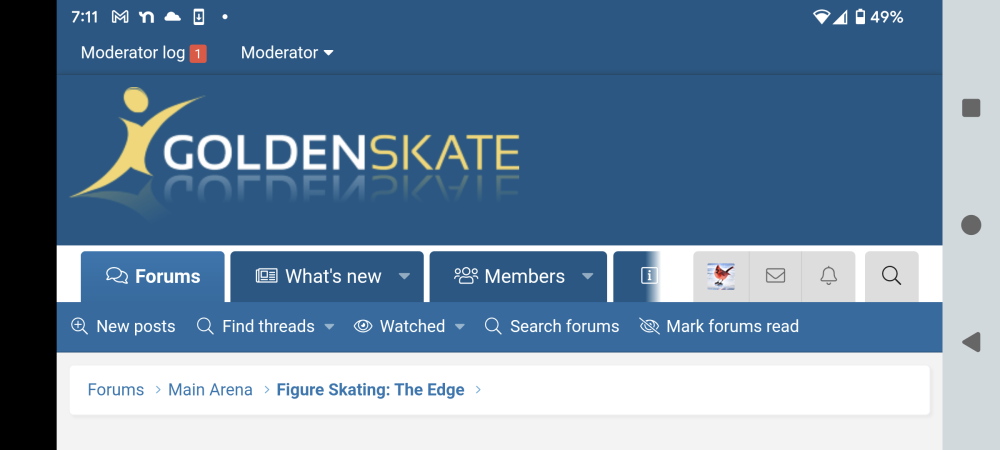Screen dimensions: 1000x450
Task: Expand the What's new dropdown arrow
Action: [x=404, y=276]
